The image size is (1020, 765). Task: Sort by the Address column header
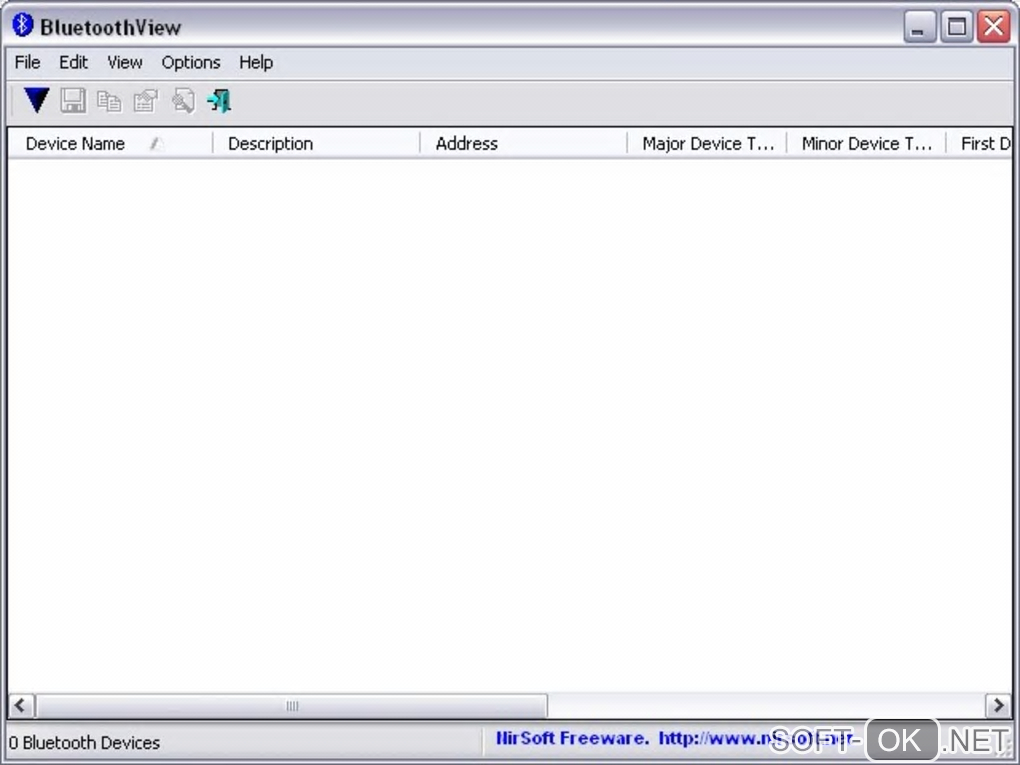524,143
